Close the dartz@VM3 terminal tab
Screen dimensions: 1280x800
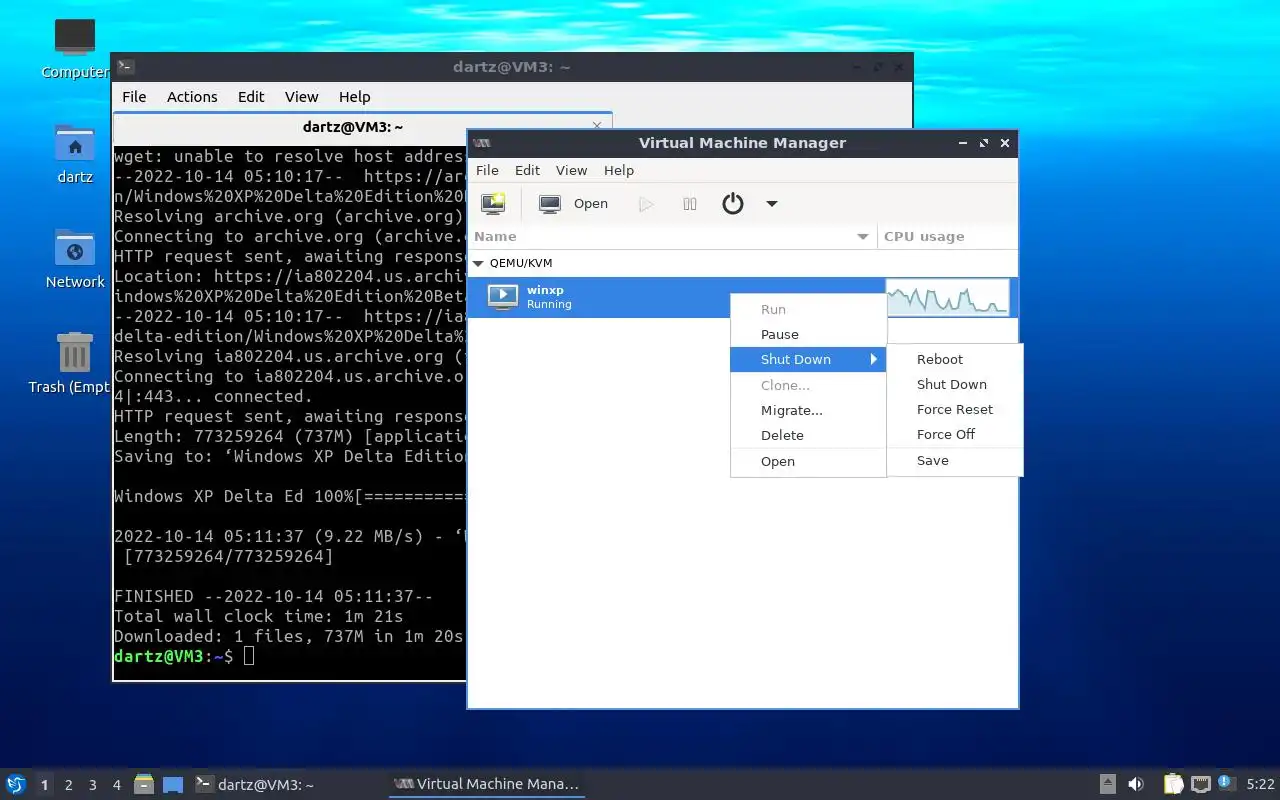click(597, 126)
